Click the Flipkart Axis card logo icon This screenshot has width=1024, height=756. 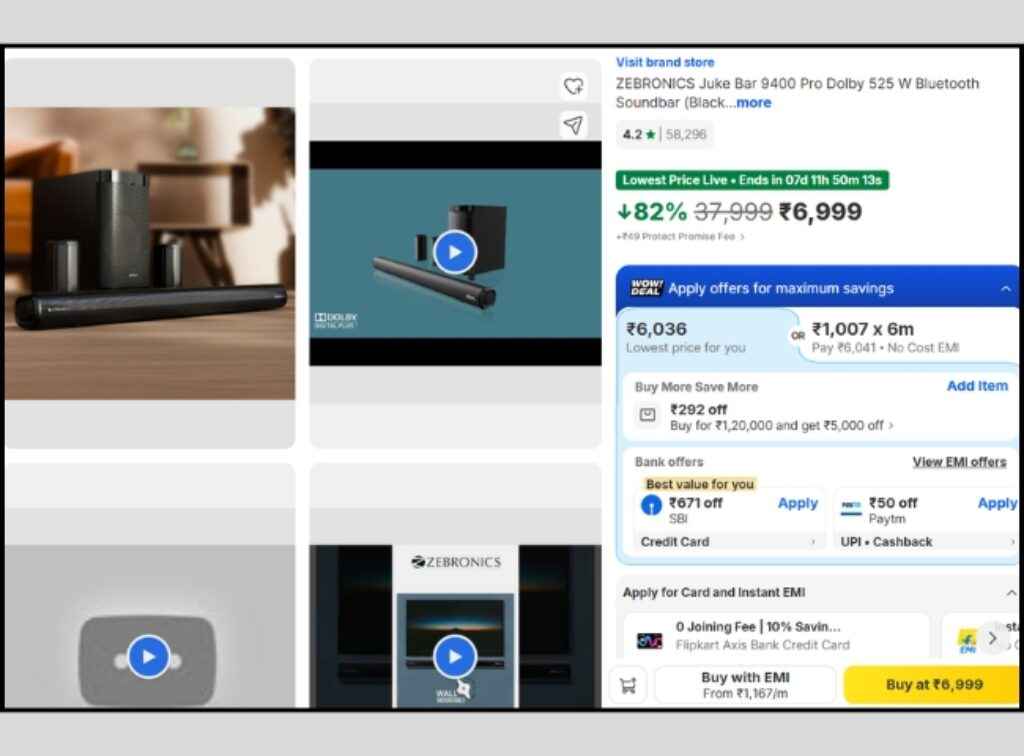click(649, 640)
